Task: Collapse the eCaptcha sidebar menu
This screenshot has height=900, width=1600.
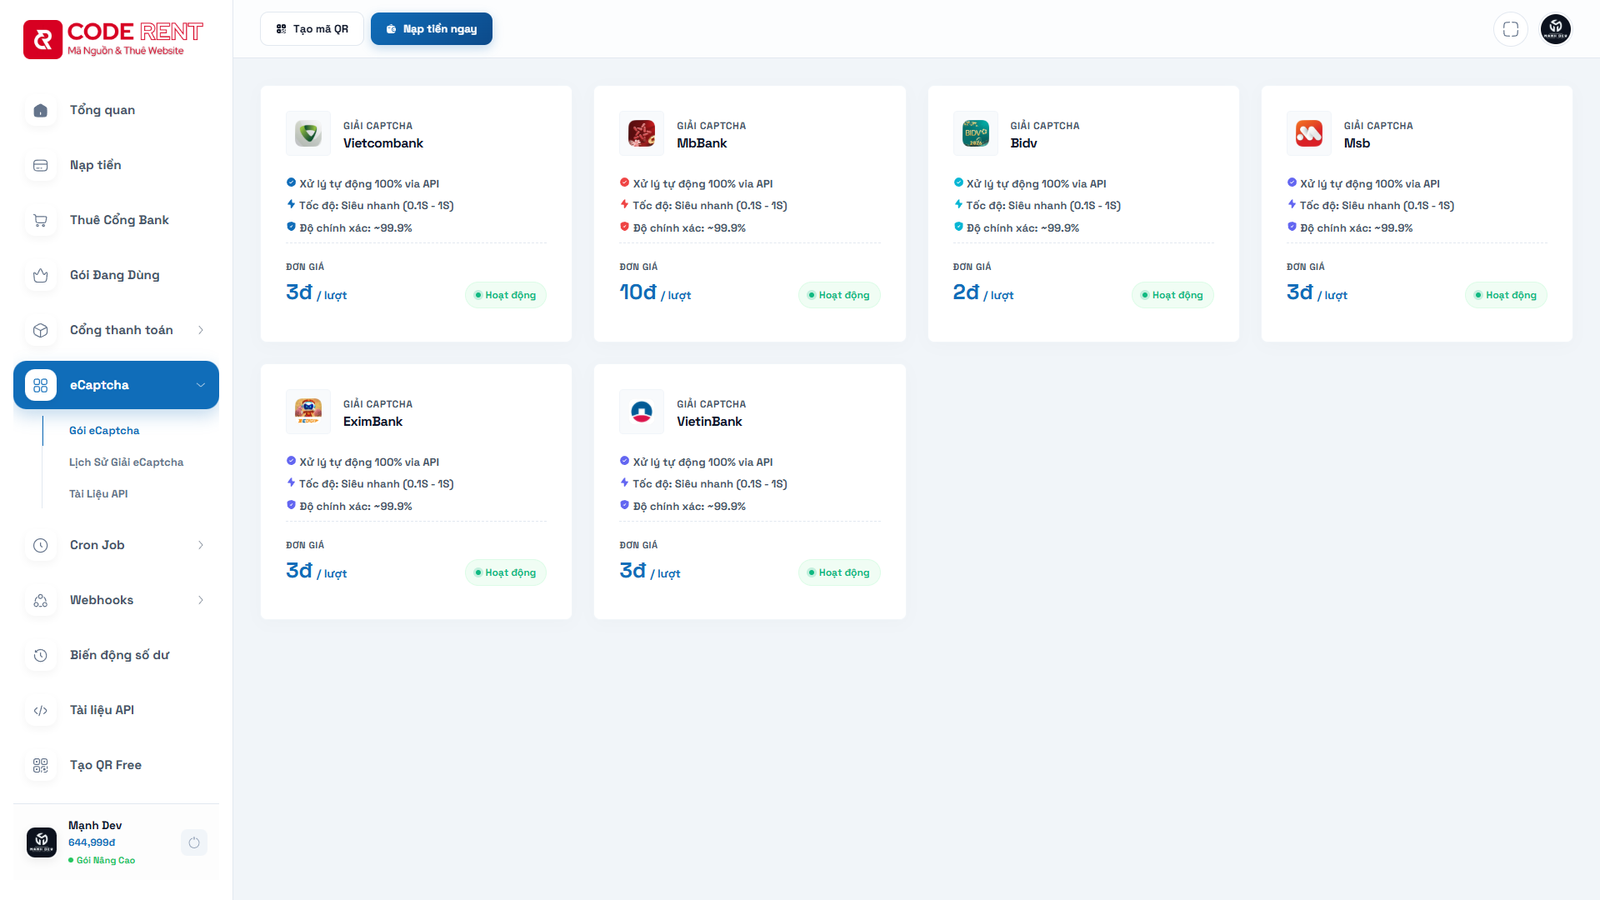Action: (x=200, y=385)
